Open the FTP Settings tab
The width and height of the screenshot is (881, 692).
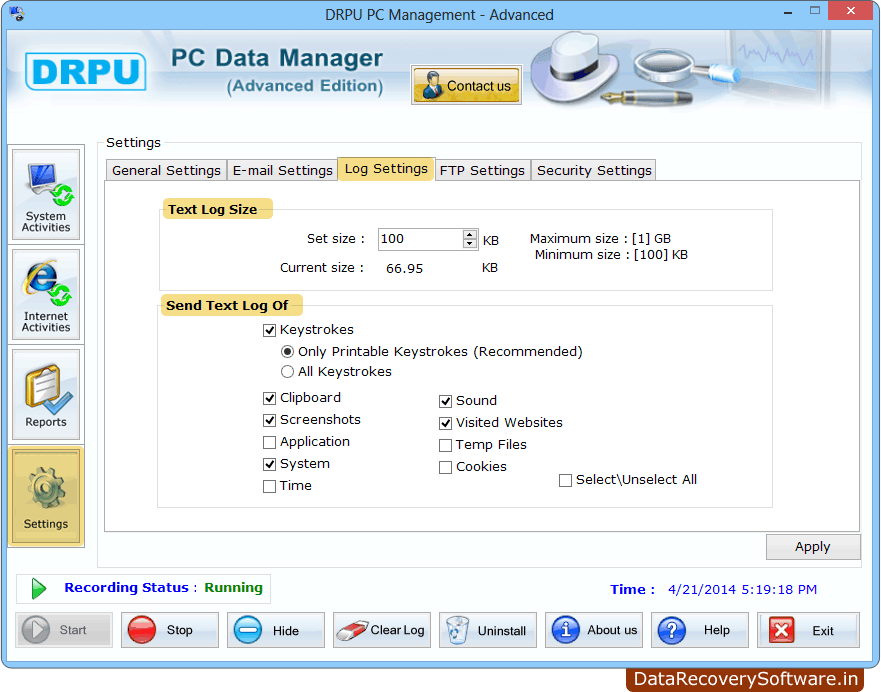[482, 170]
